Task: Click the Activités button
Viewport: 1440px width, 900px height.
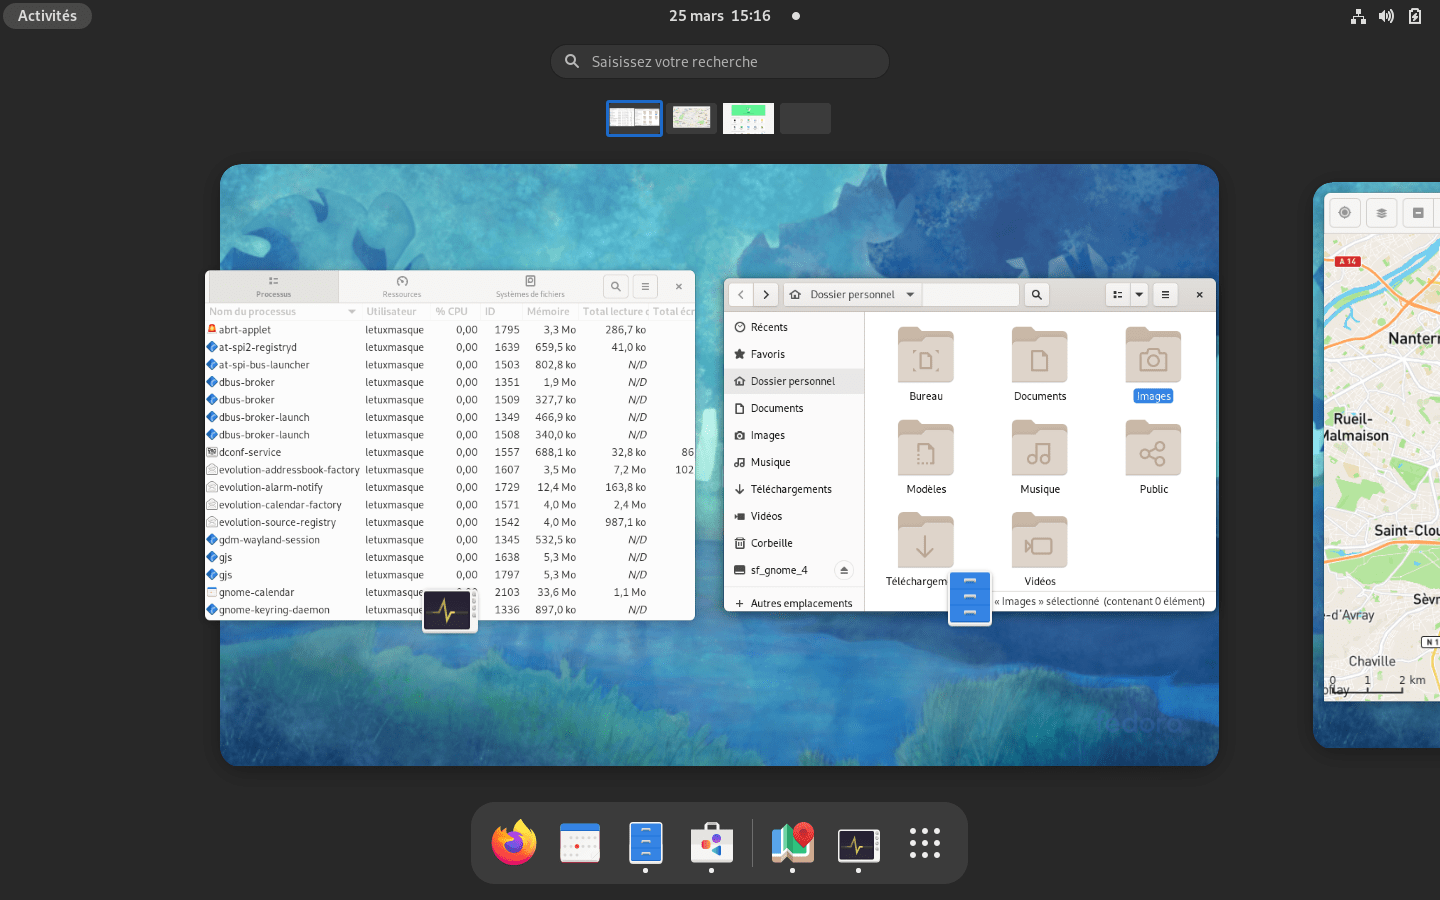Action: tap(47, 16)
